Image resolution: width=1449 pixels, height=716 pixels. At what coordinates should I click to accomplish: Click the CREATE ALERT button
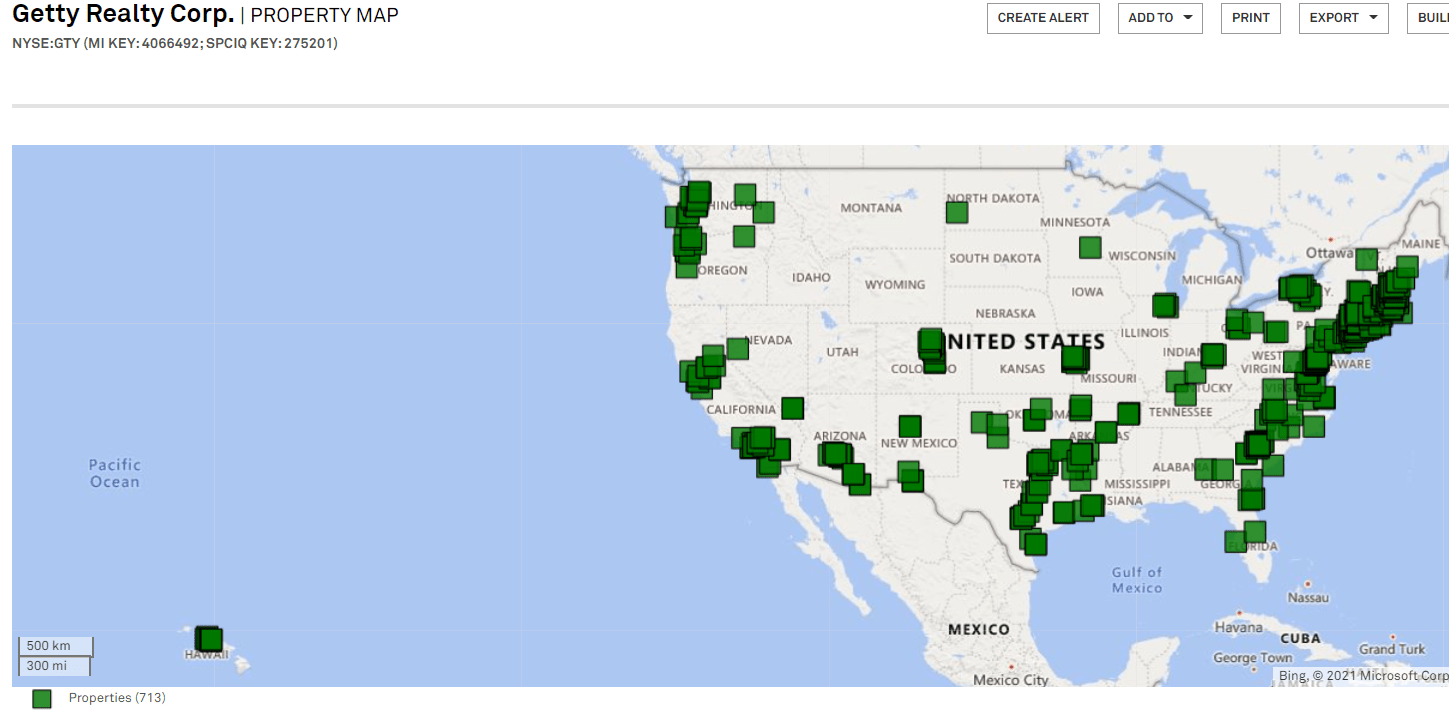(1043, 18)
